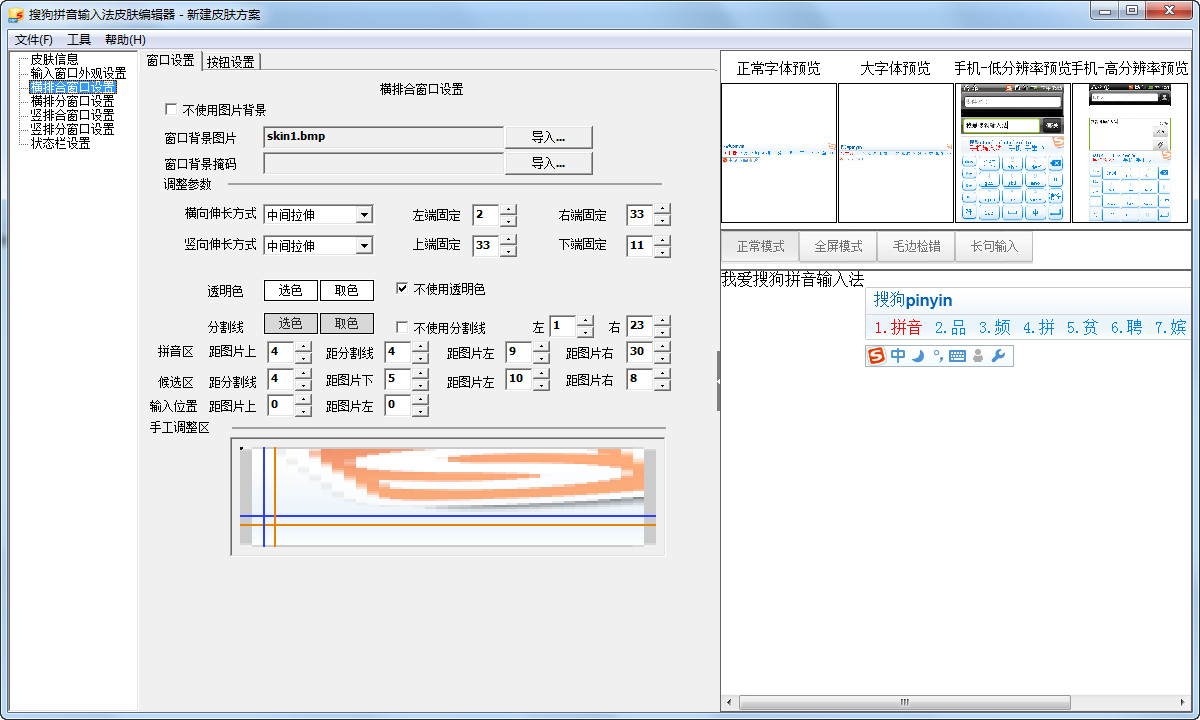Click the 我爱搜狗拼音输入法 sample text
Image resolution: width=1200 pixels, height=720 pixels.
792,280
